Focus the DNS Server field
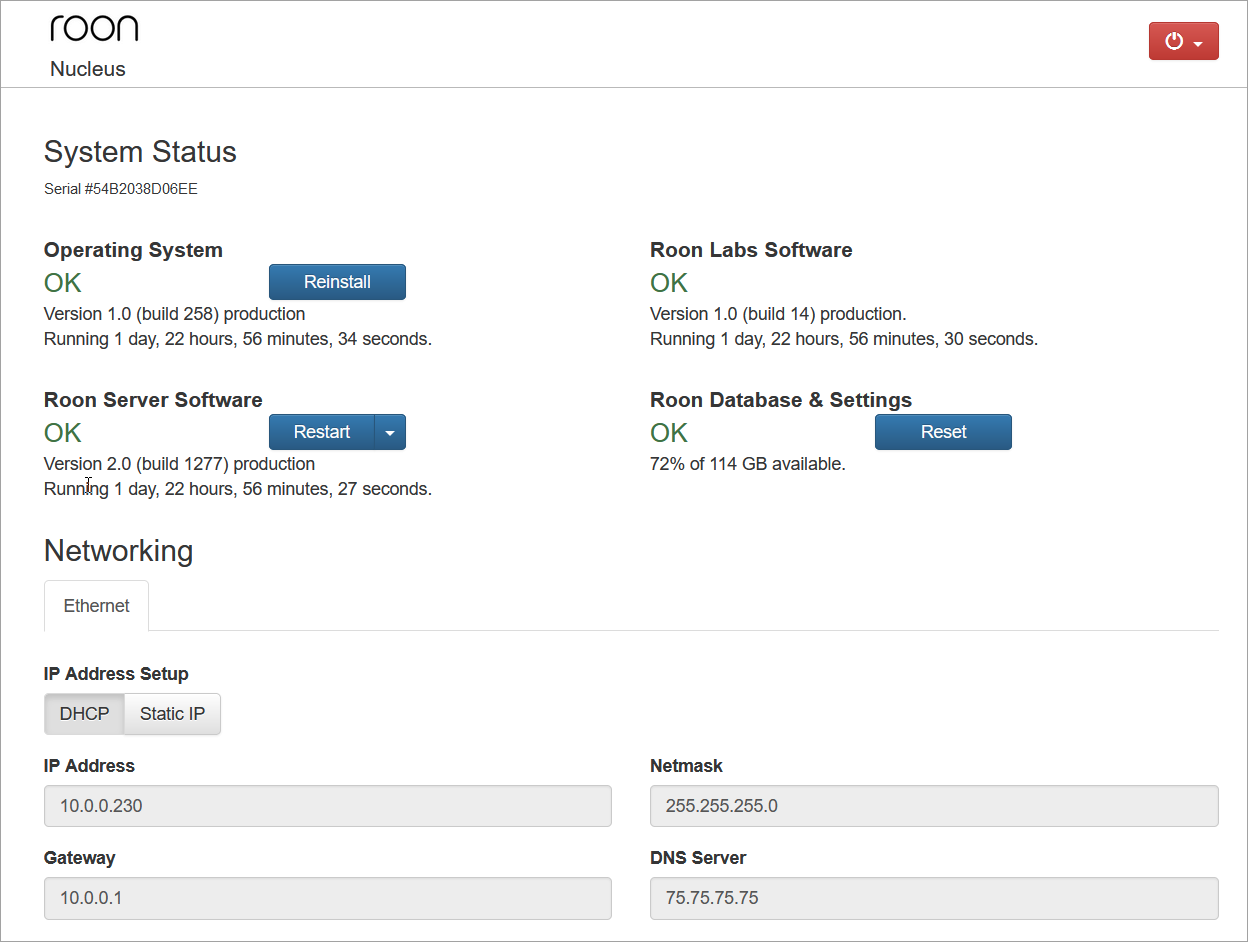 tap(933, 898)
